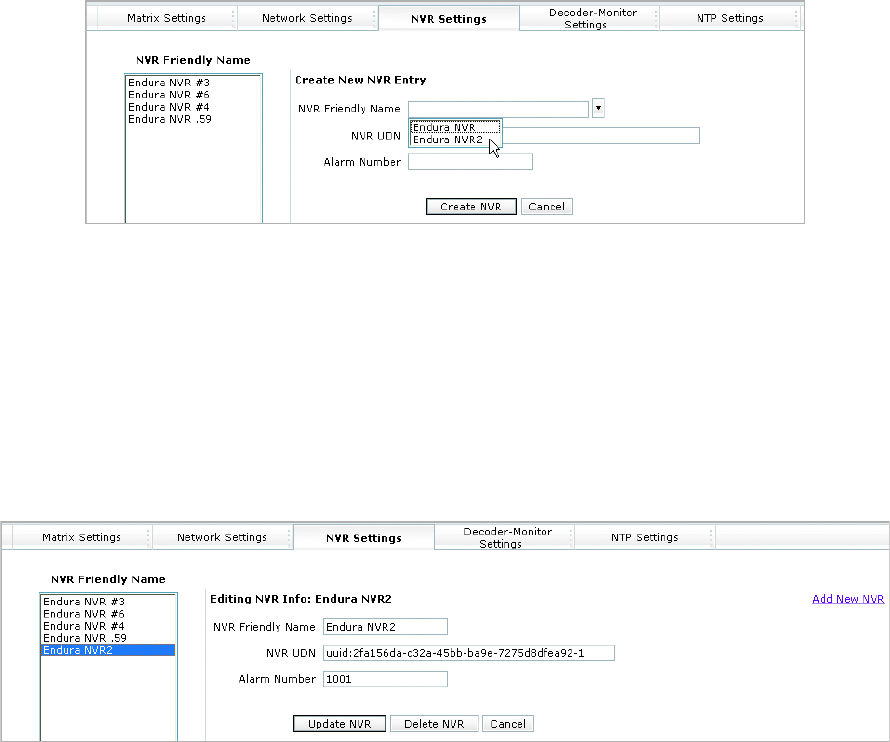Click Update NVR button
This screenshot has height=742, width=890.
click(339, 724)
